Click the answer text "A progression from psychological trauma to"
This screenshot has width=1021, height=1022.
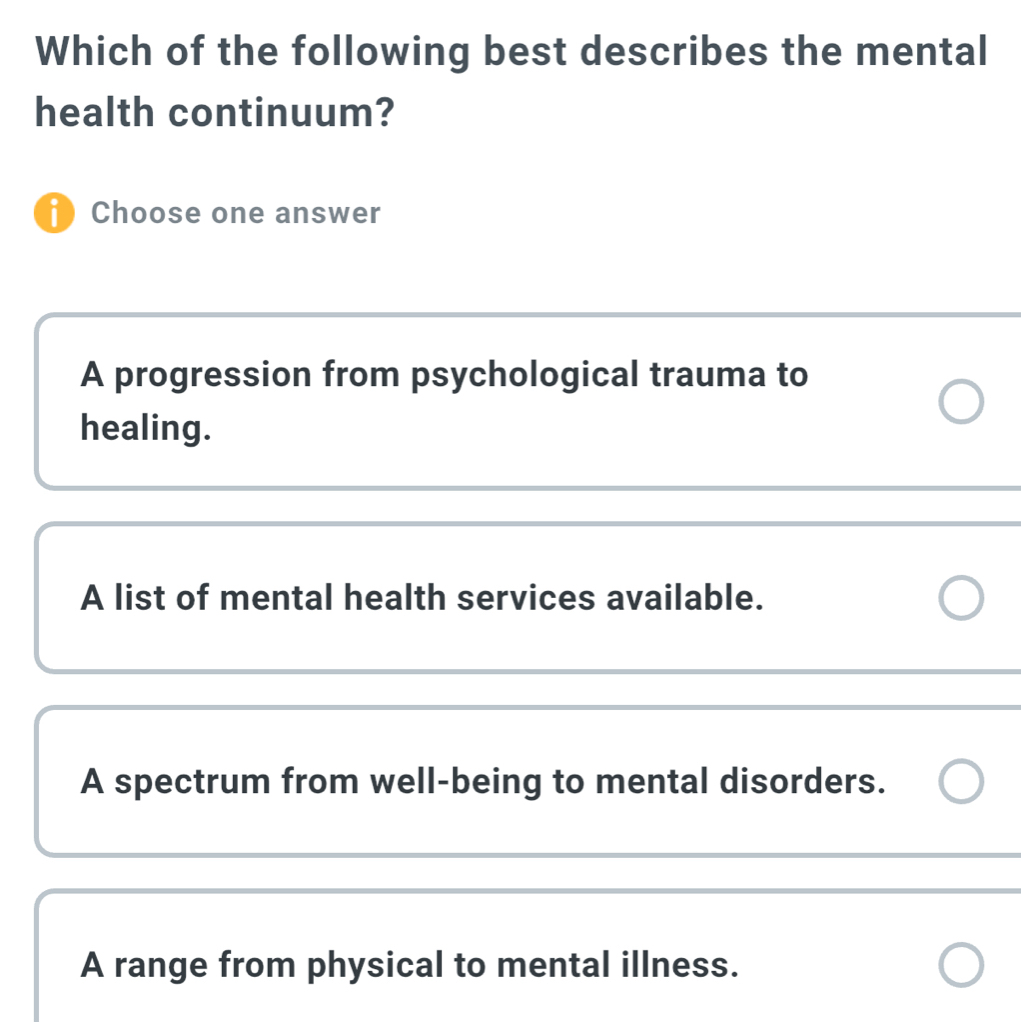pos(444,375)
